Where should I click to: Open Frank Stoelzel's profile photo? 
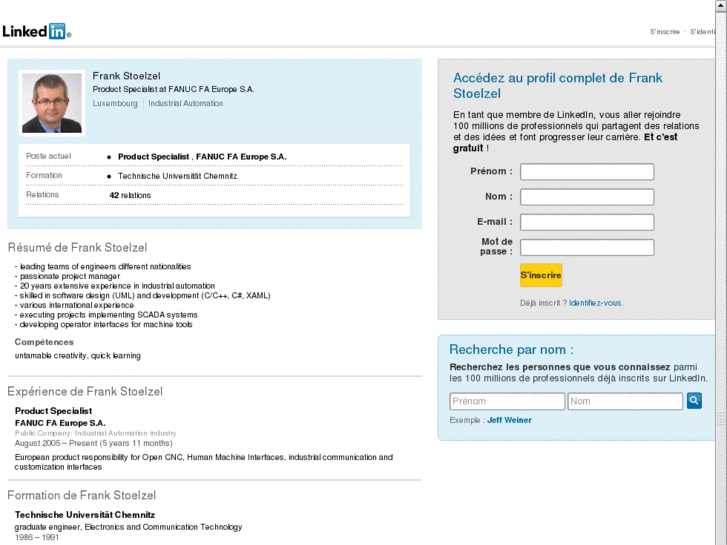[52, 103]
